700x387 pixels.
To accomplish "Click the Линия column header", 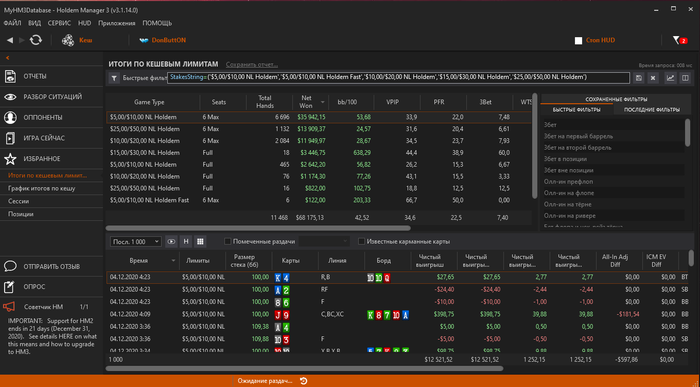I will point(337,261).
